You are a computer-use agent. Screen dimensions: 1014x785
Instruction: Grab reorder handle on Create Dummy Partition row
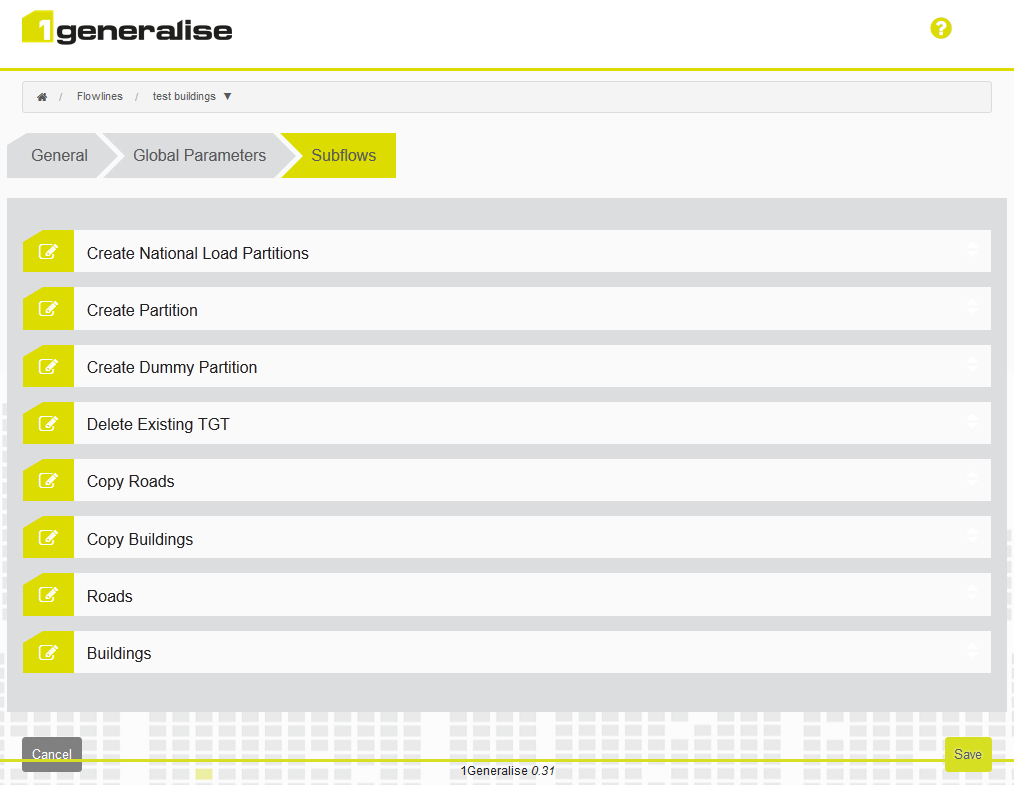click(972, 363)
